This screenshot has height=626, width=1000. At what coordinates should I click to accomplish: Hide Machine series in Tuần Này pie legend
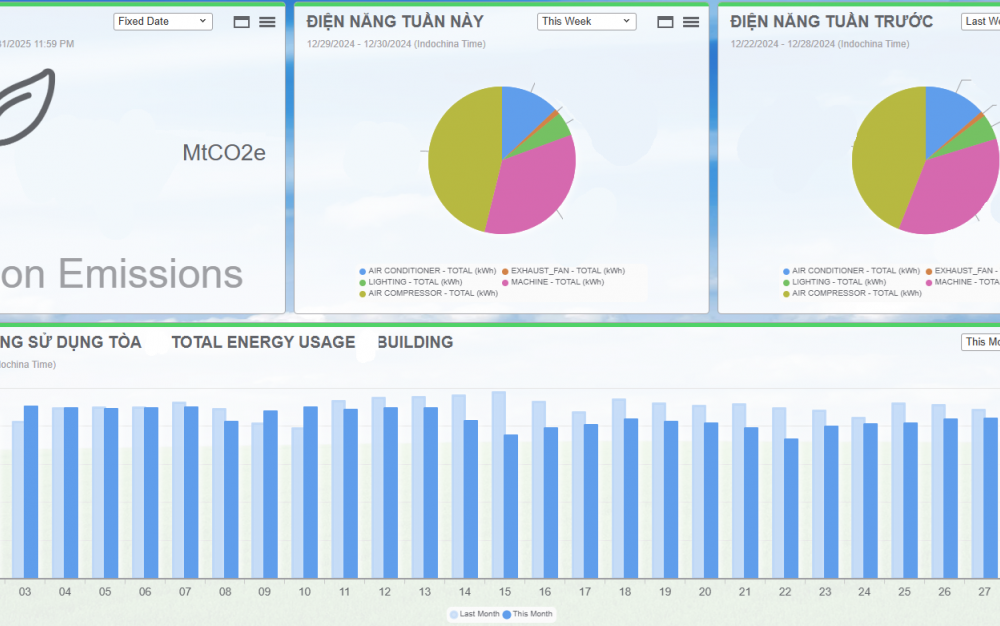pyautogui.click(x=557, y=282)
